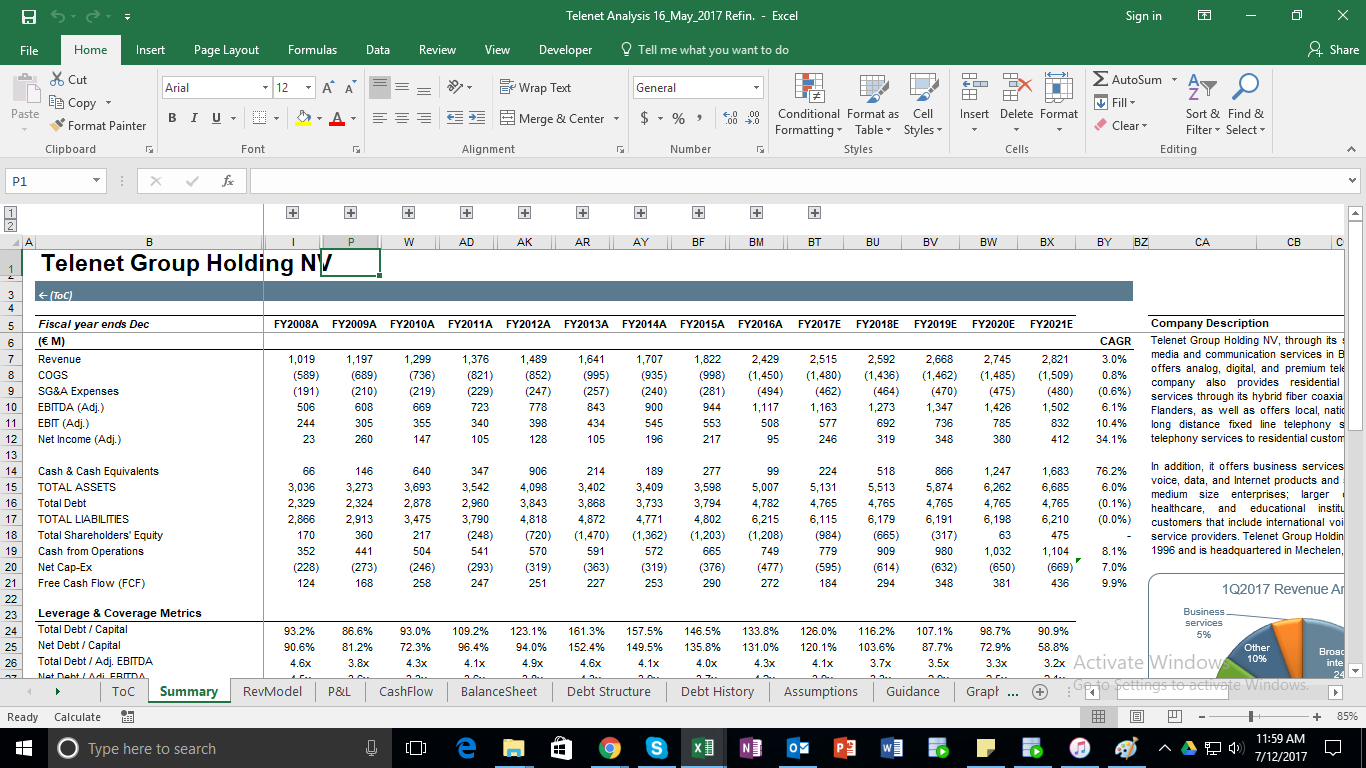Select Normal view in status bar
This screenshot has height=768, width=1366.
1099,716
